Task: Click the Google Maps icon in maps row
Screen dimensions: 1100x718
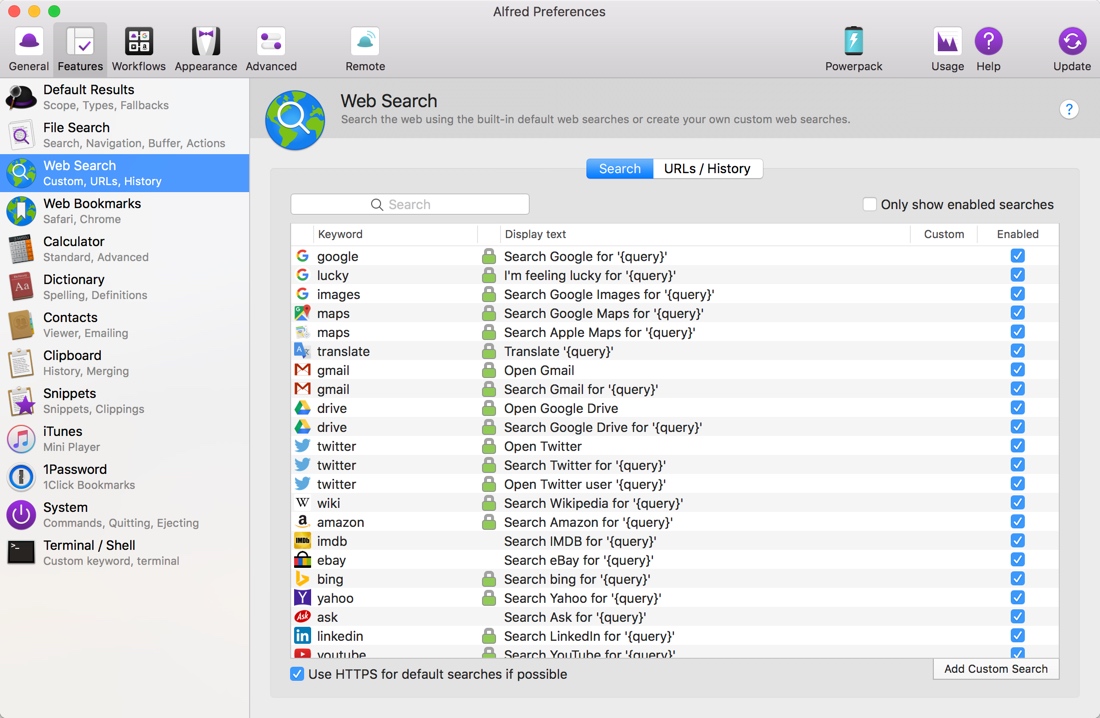Action: (302, 313)
